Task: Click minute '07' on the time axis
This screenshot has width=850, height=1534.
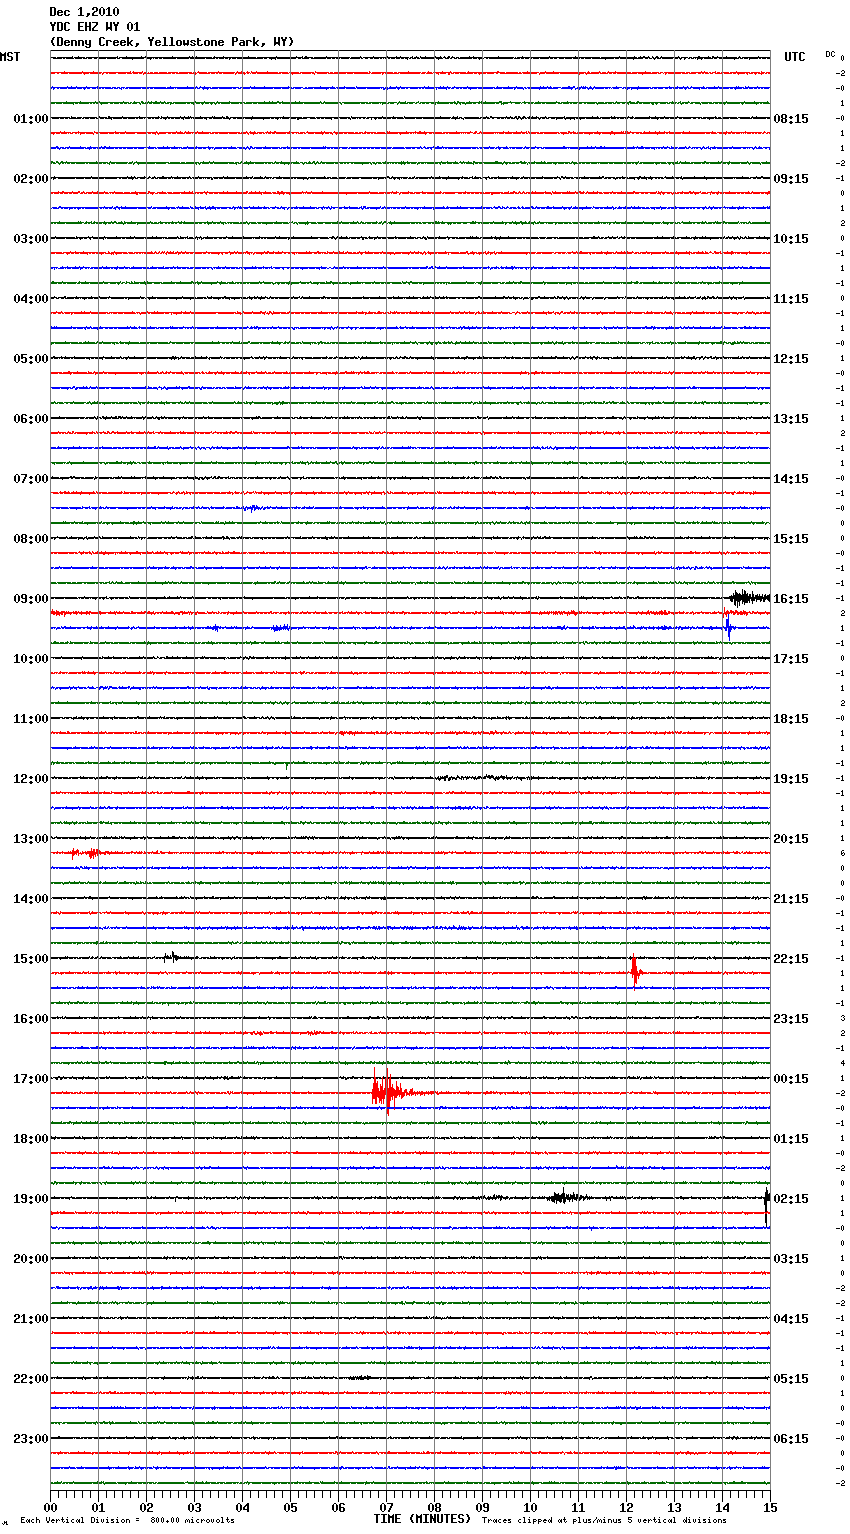Action: click(387, 1507)
